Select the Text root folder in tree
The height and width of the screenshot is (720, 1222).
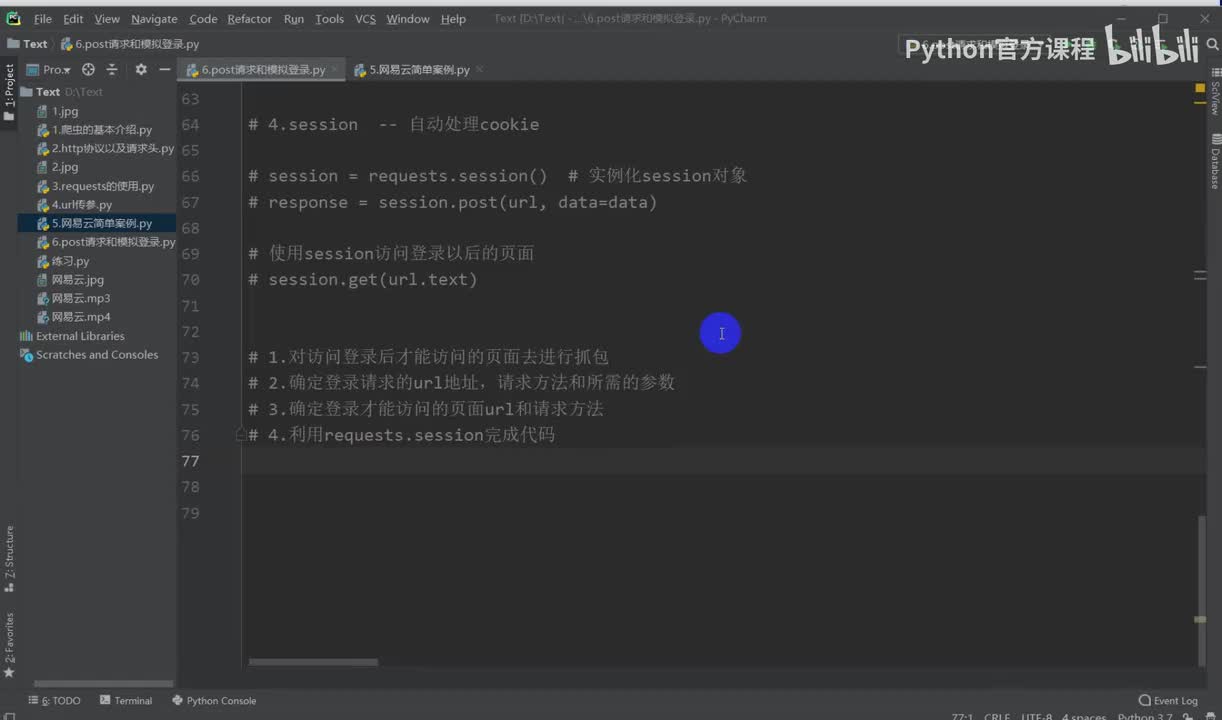coord(48,92)
